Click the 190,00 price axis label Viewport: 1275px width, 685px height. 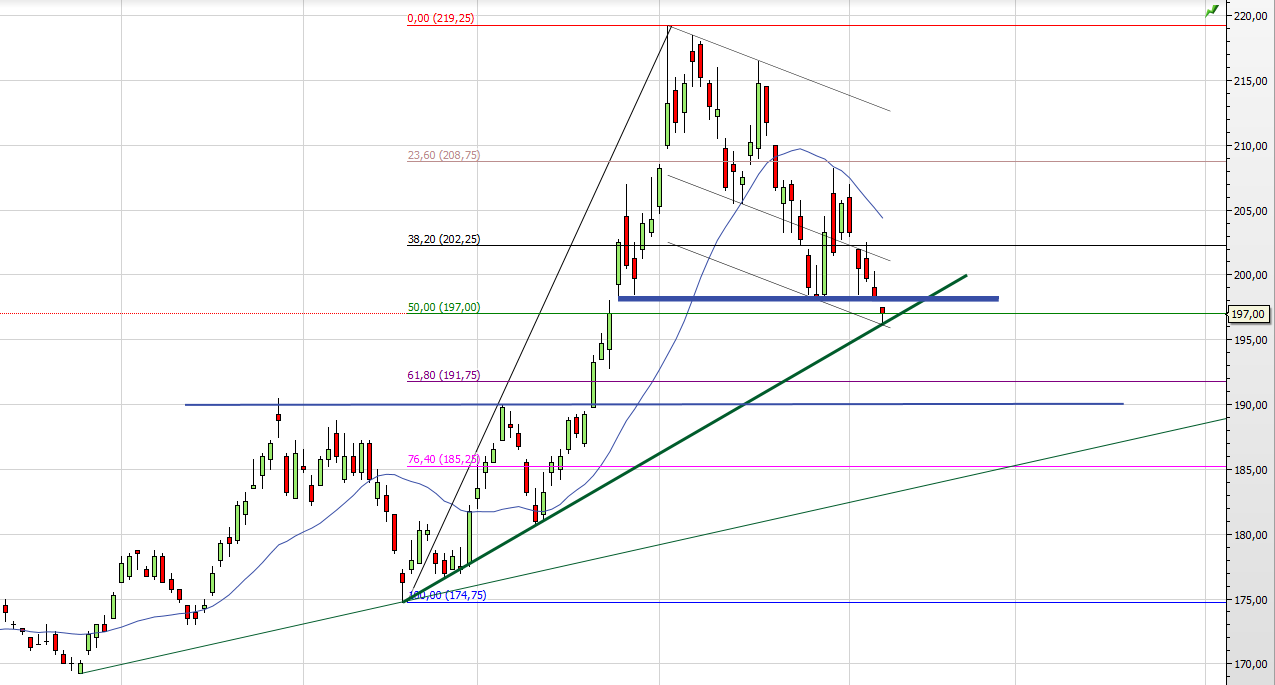pyautogui.click(x=1251, y=405)
